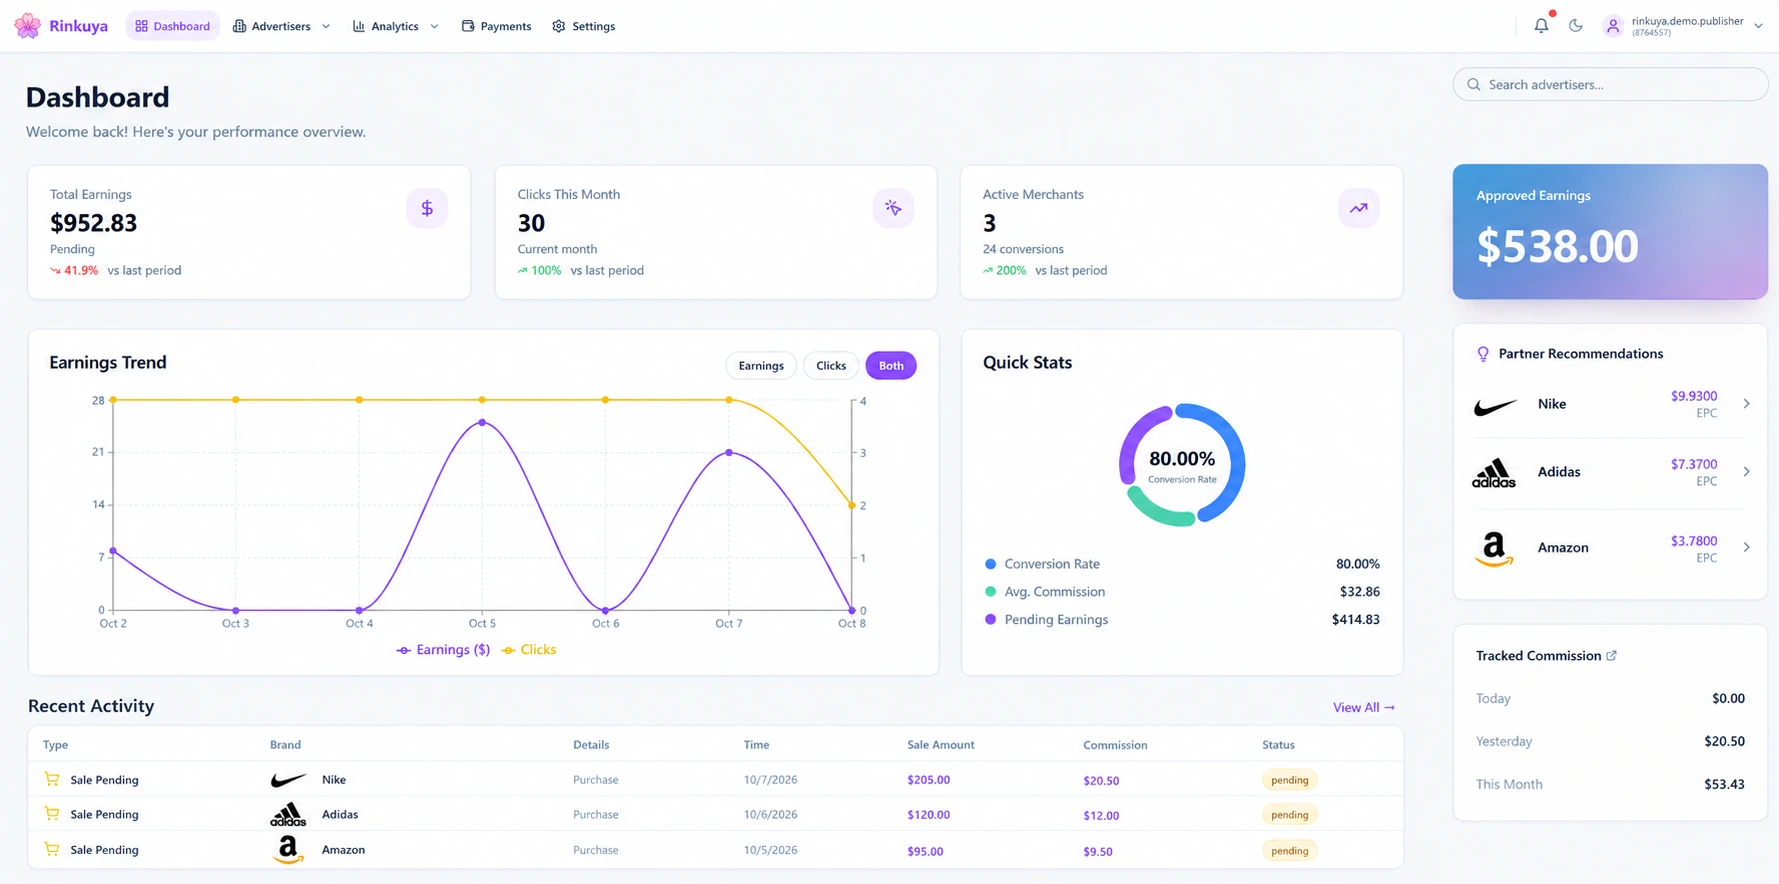The height and width of the screenshot is (884, 1779).
Task: Go to the Dashboard tab
Action: coord(173,26)
